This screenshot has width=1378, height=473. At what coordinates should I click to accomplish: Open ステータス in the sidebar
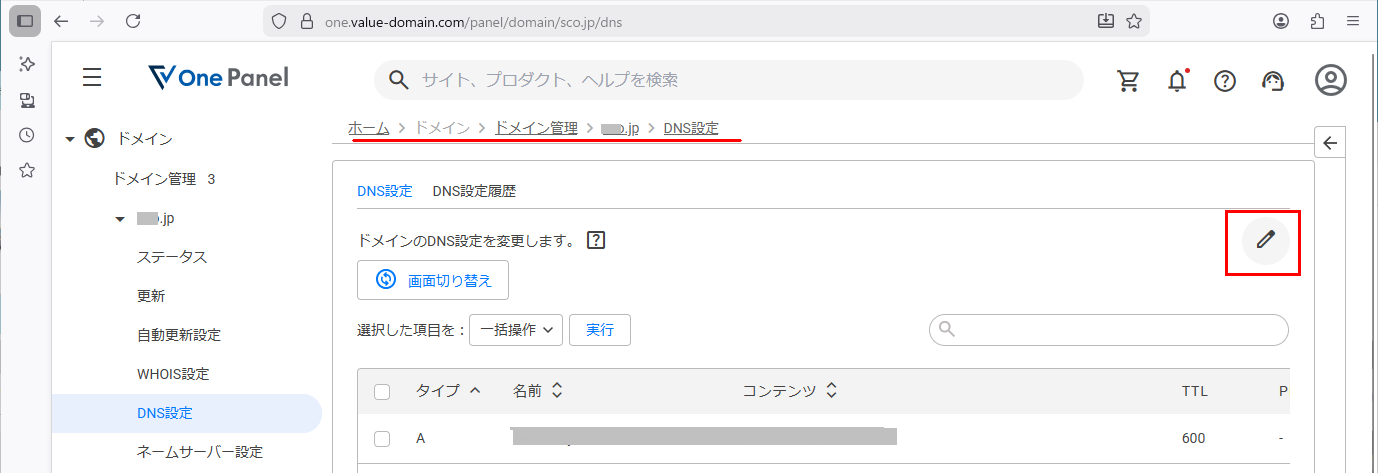click(172, 257)
